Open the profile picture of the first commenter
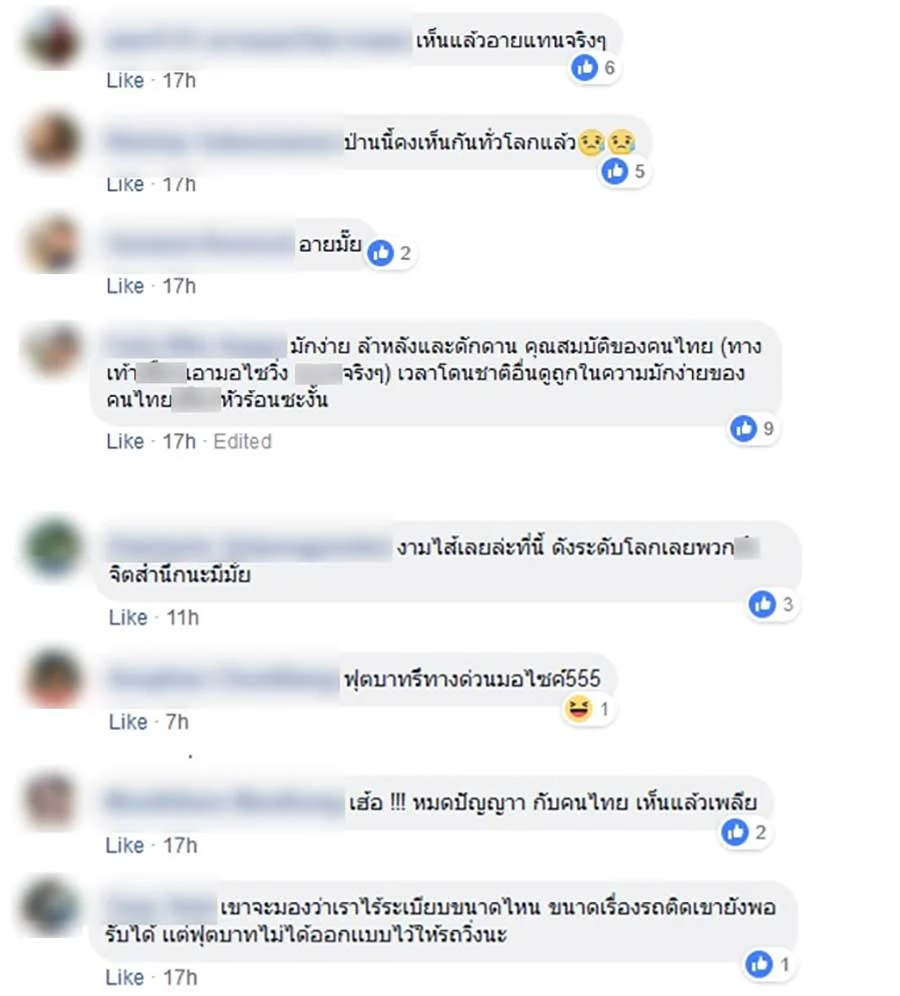 53,41
